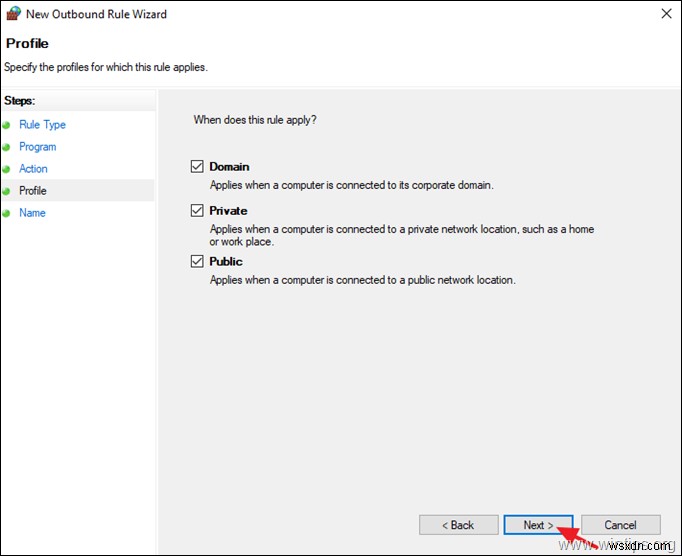Click the green bullet beside Rule Type
The height and width of the screenshot is (556, 682).
point(7,125)
